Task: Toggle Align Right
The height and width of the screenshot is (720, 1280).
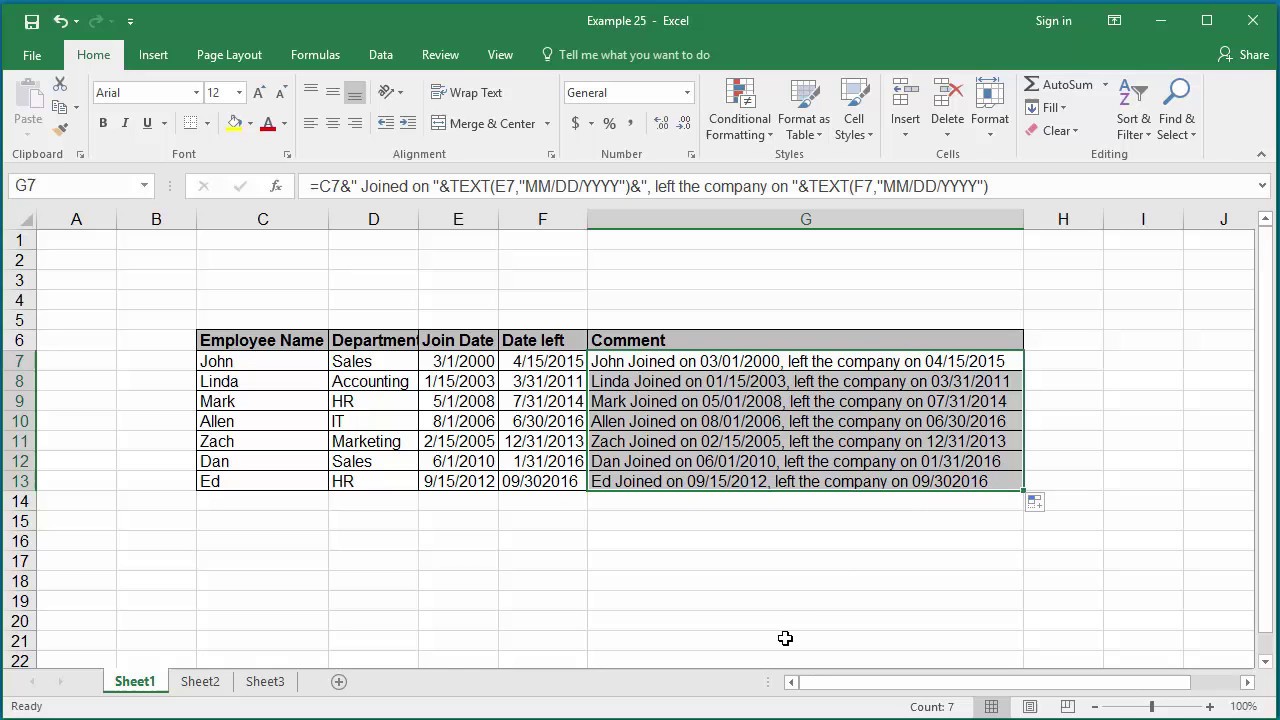Action: [355, 123]
